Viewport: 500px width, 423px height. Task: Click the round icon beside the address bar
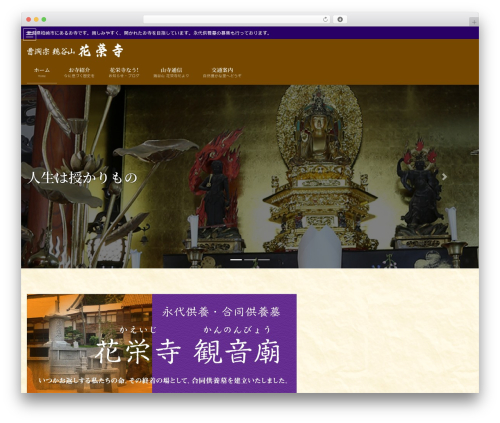(340, 19)
